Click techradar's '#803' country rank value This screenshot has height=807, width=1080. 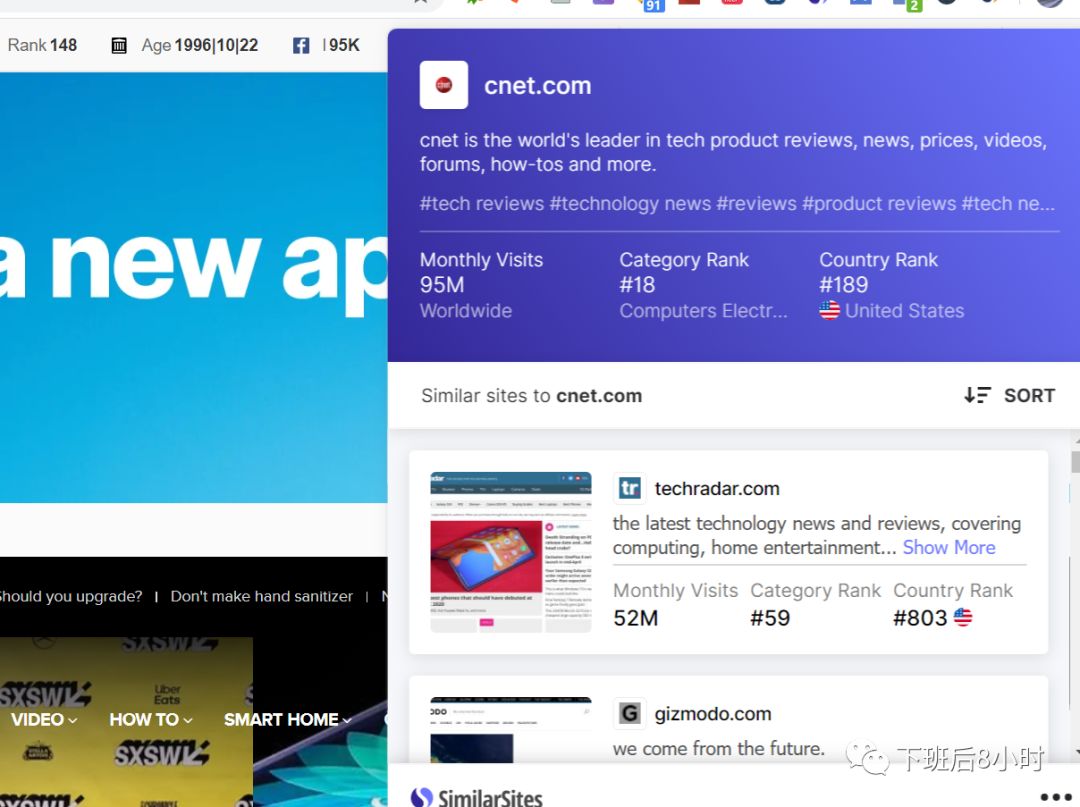(920, 618)
